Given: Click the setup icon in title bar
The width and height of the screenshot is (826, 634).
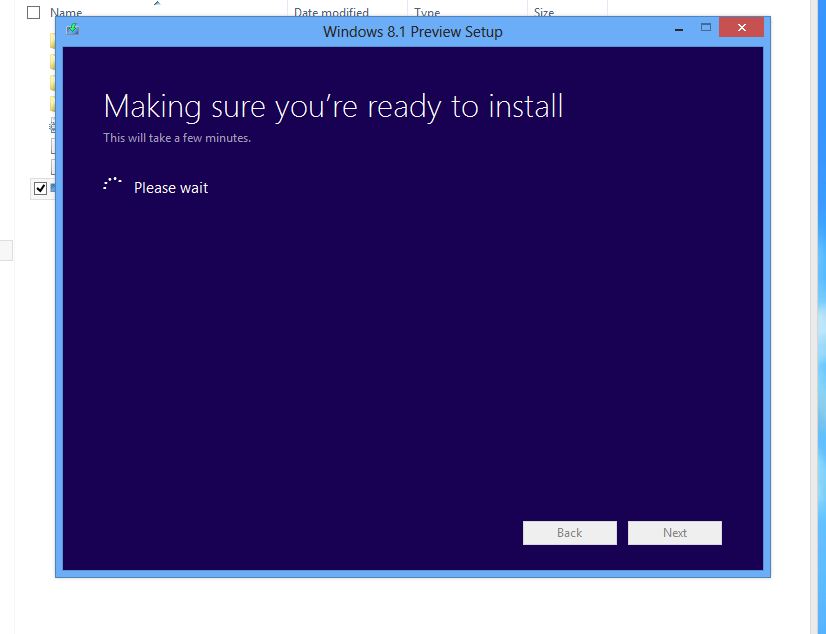Looking at the screenshot, I should 73,29.
